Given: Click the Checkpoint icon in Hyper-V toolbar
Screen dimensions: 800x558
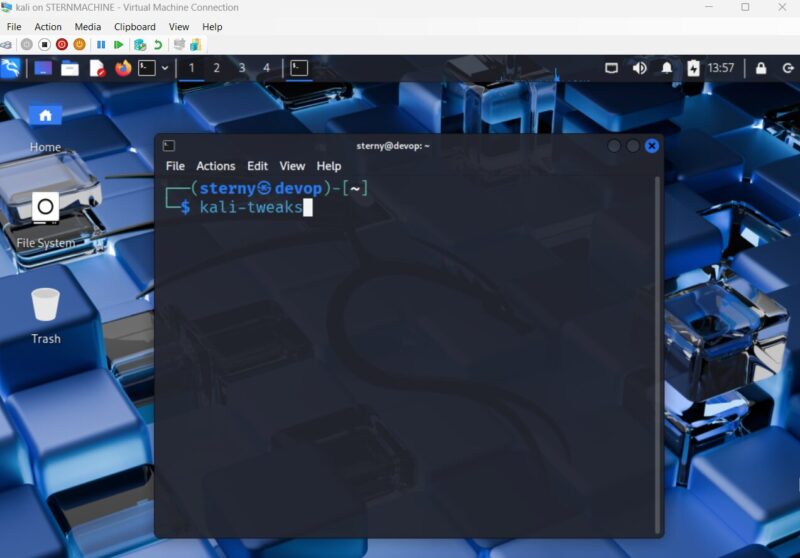Looking at the screenshot, I should click(140, 45).
